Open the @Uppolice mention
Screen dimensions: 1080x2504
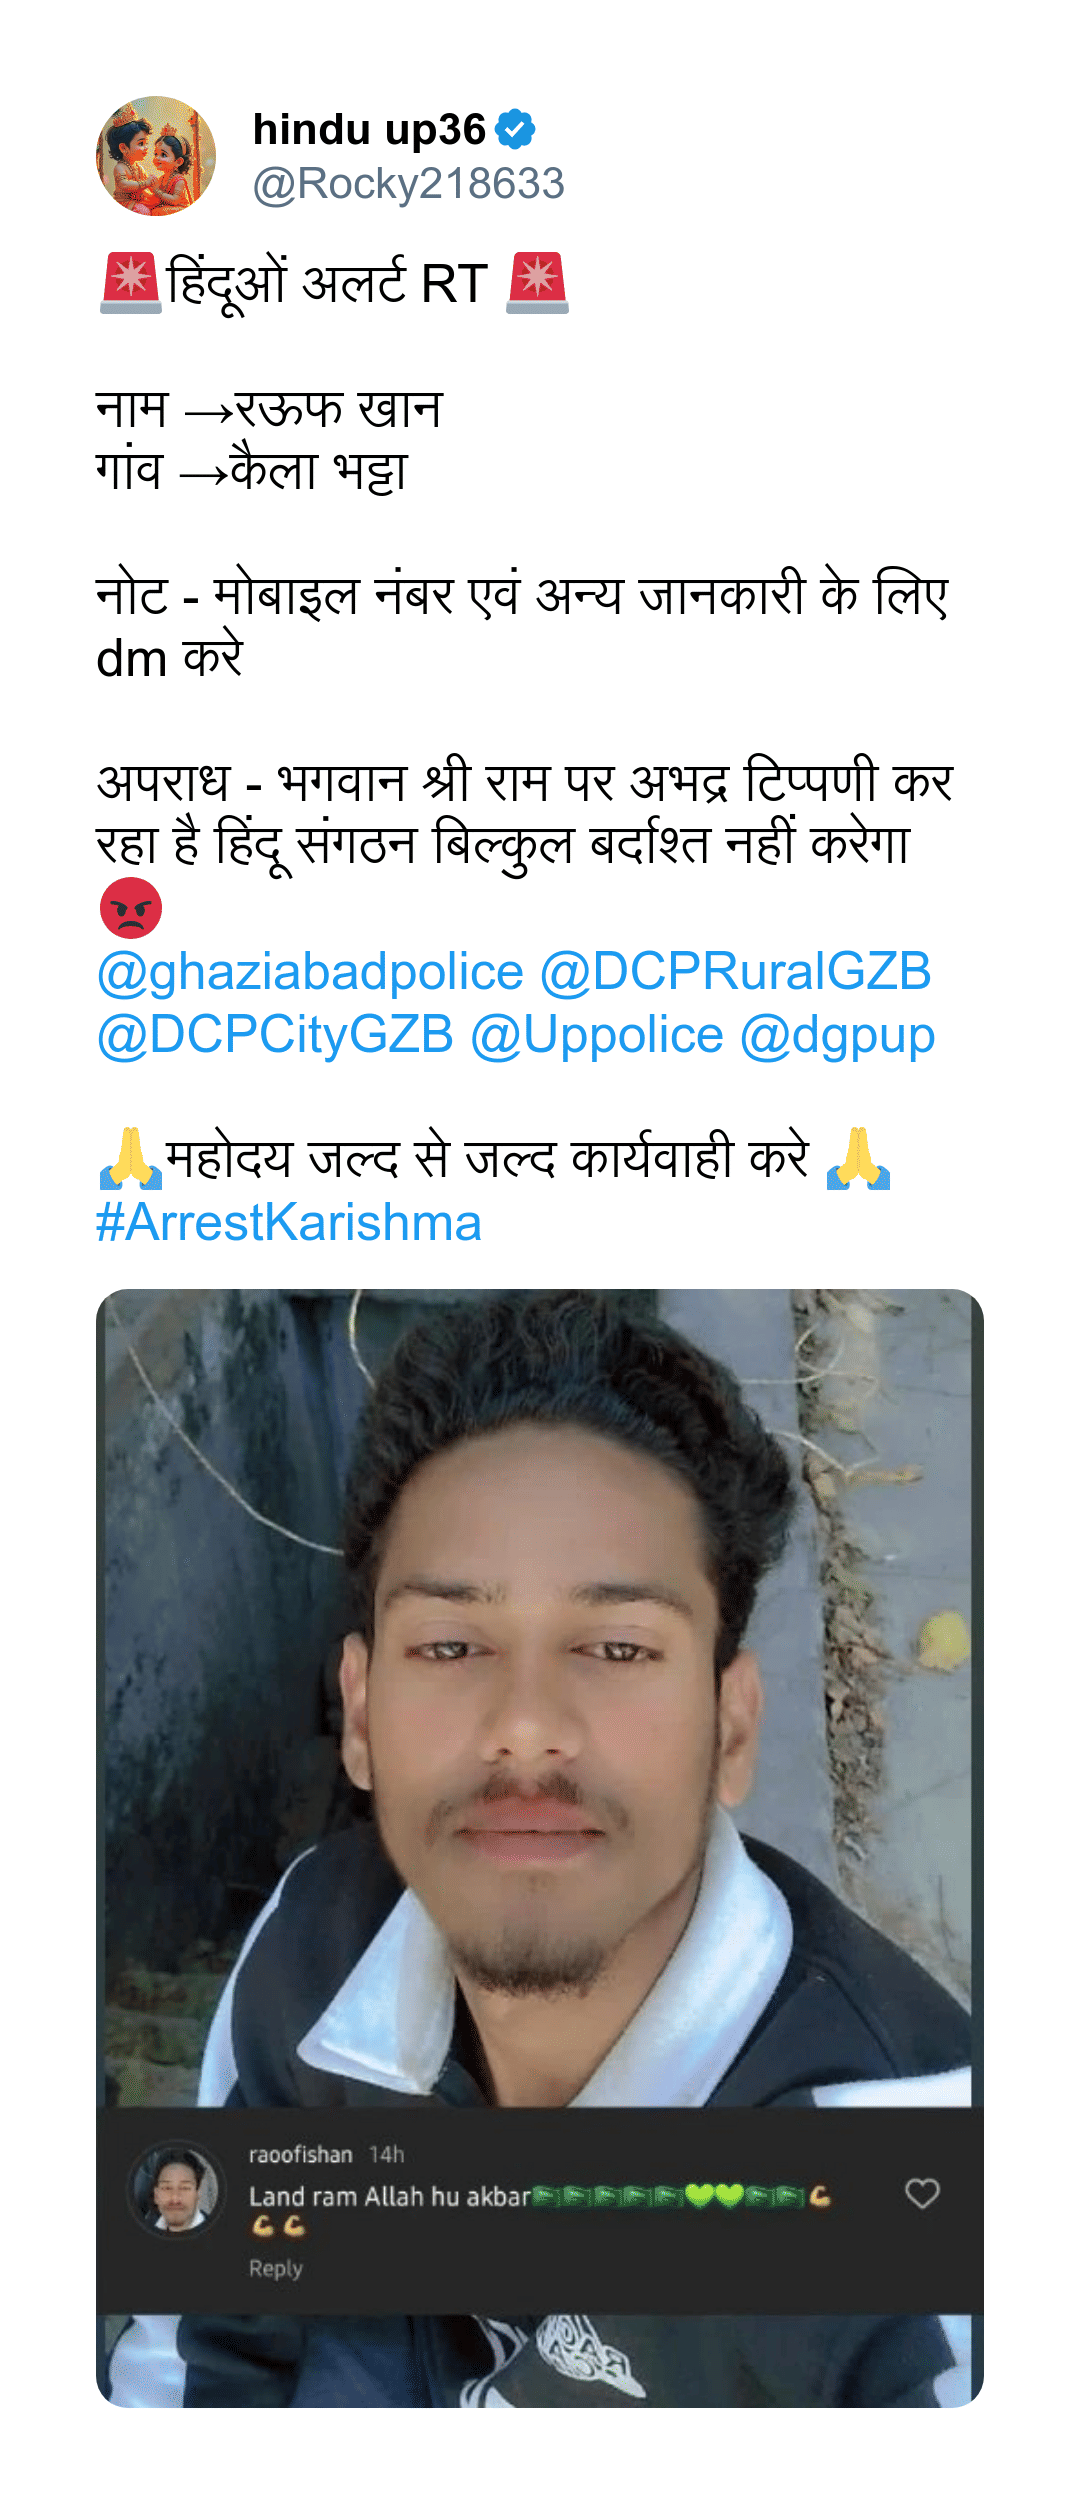pyautogui.click(x=597, y=1035)
